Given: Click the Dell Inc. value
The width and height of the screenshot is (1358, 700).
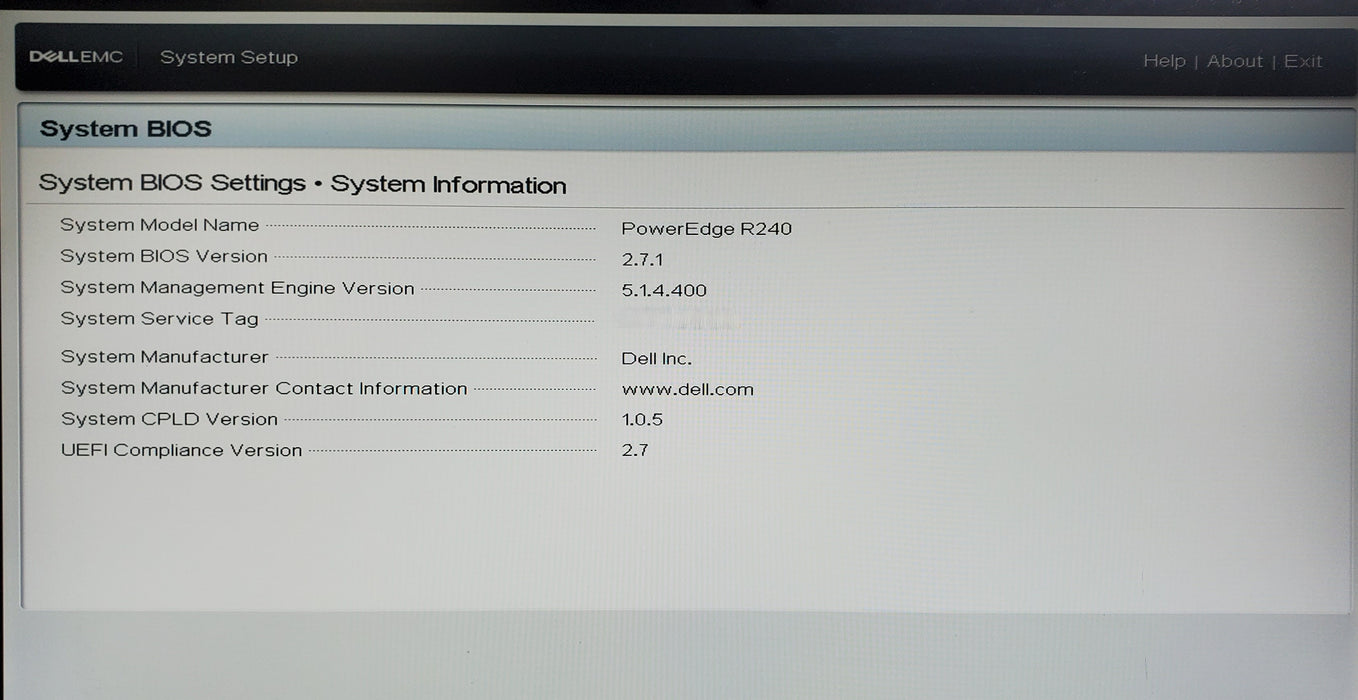Looking at the screenshot, I should coord(656,358).
